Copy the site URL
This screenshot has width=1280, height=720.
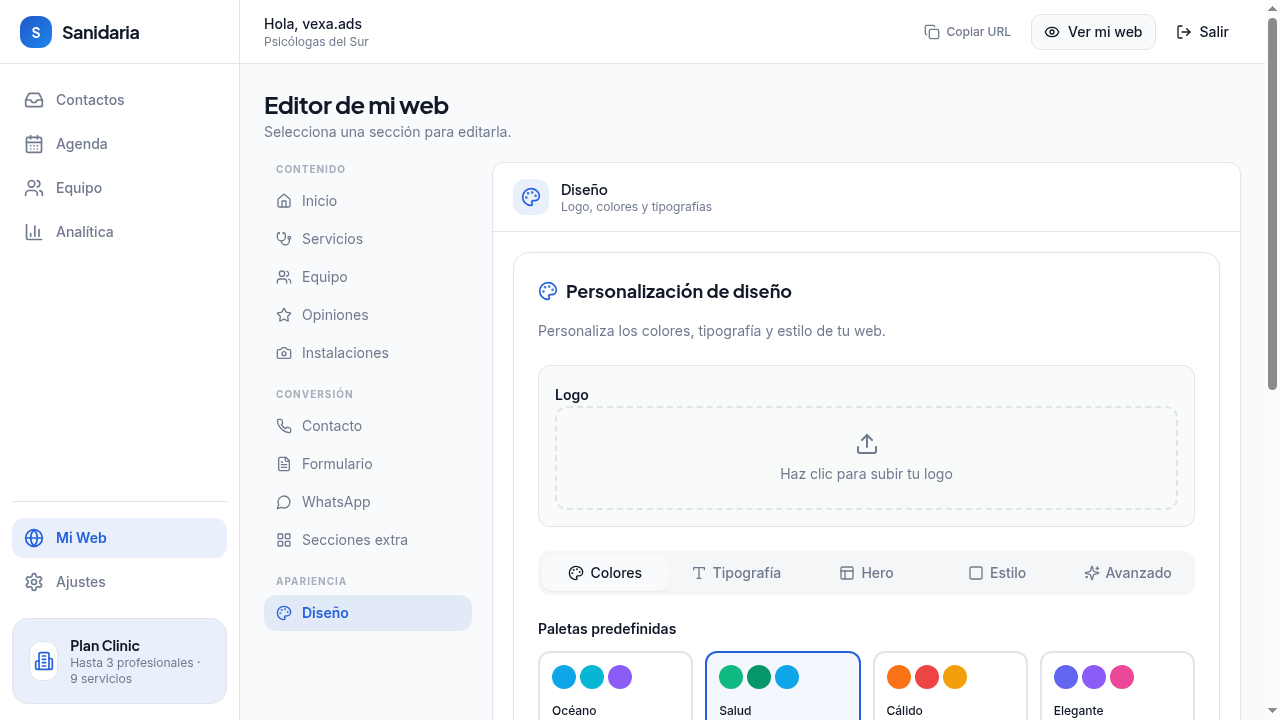[x=968, y=32]
